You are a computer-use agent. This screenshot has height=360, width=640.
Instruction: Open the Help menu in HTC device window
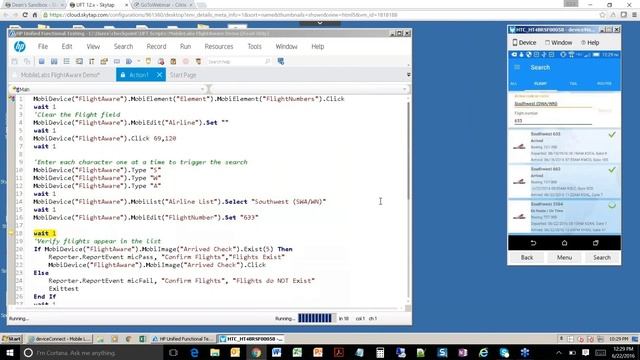(590, 42)
